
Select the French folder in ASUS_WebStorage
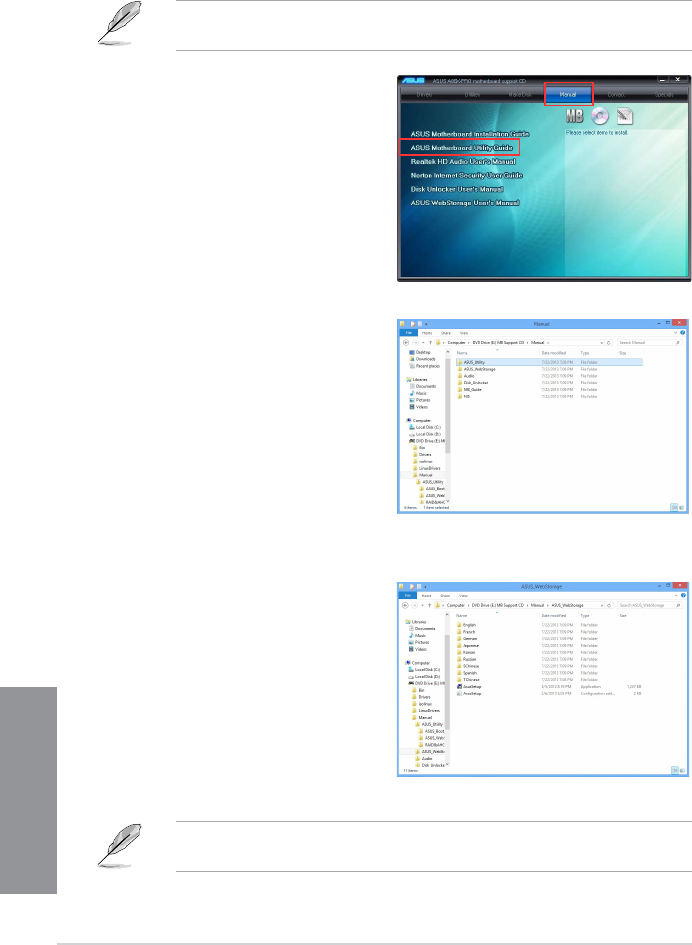pos(466,632)
